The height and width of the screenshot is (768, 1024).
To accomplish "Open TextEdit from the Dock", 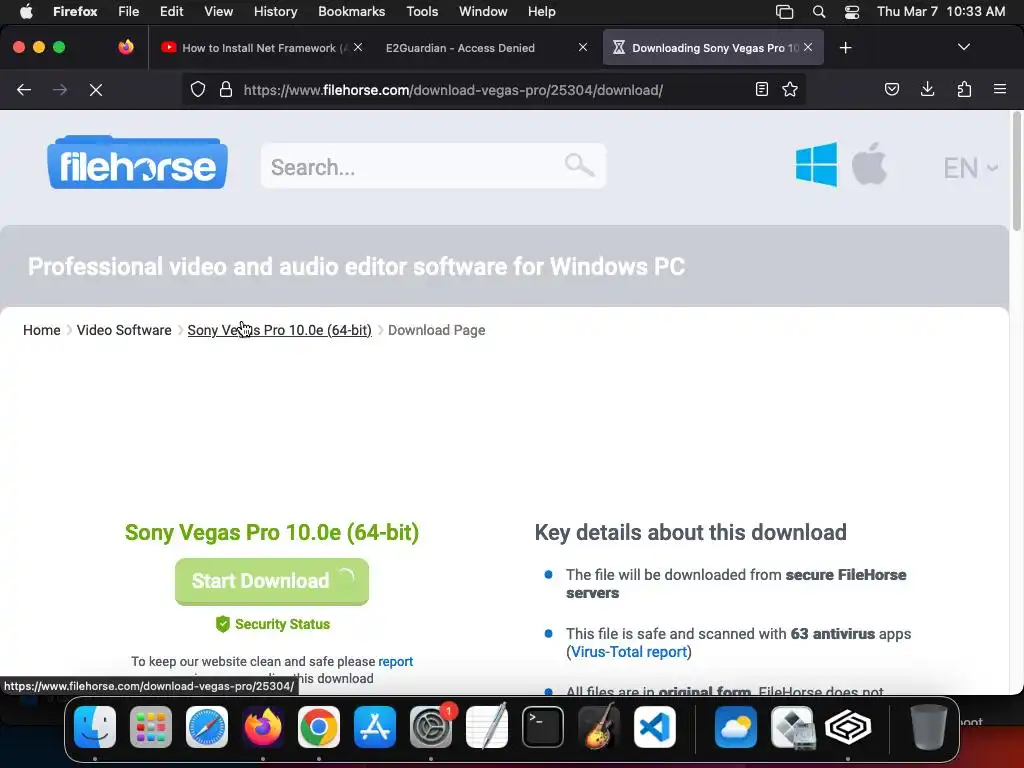I will pyautogui.click(x=487, y=727).
